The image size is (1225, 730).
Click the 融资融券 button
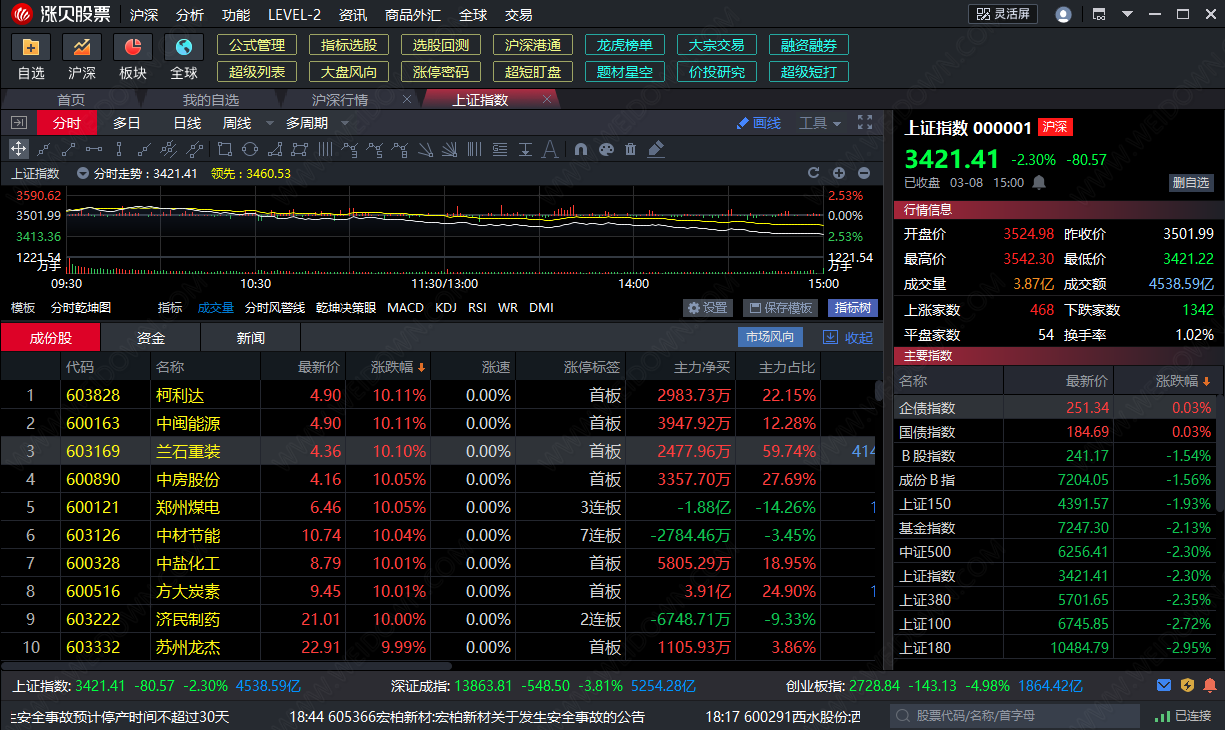pyautogui.click(x=808, y=45)
